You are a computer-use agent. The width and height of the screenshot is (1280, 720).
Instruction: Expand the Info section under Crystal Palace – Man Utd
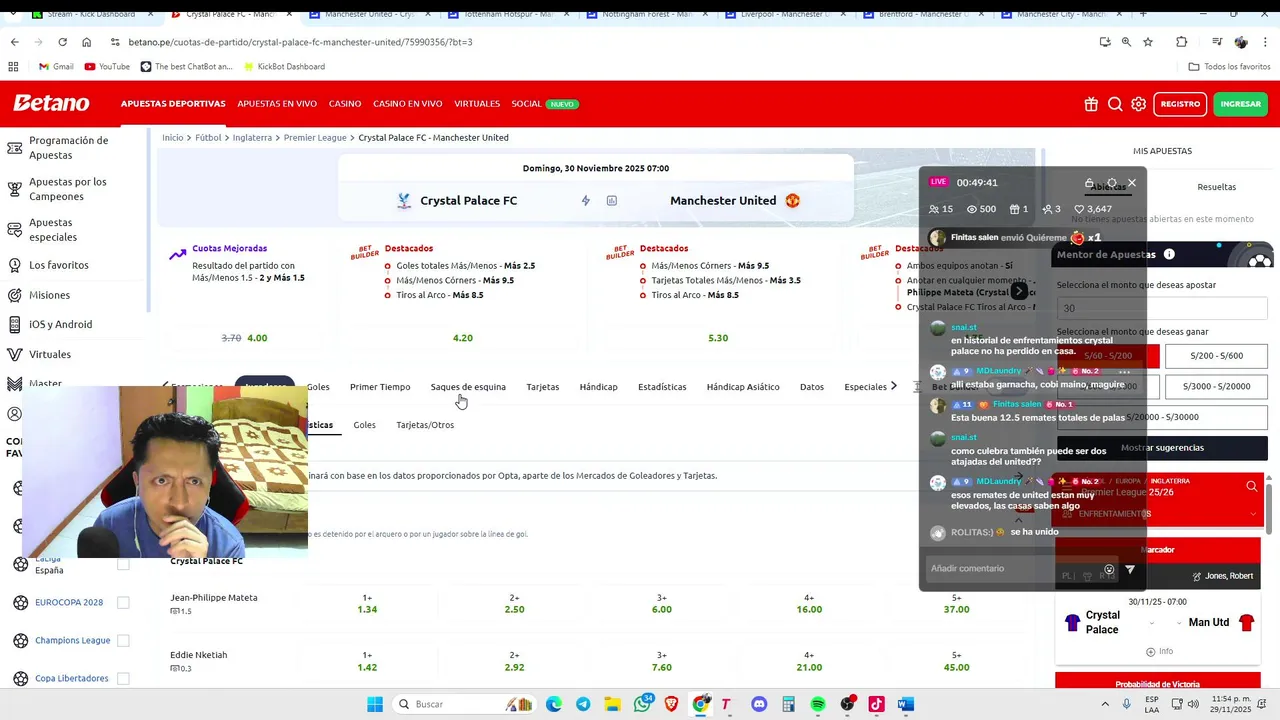click(1159, 651)
